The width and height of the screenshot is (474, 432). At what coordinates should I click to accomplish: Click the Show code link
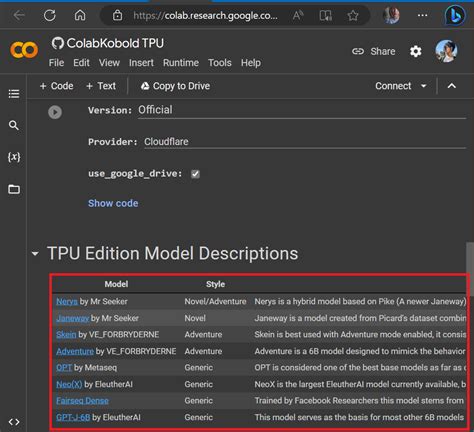pos(113,203)
